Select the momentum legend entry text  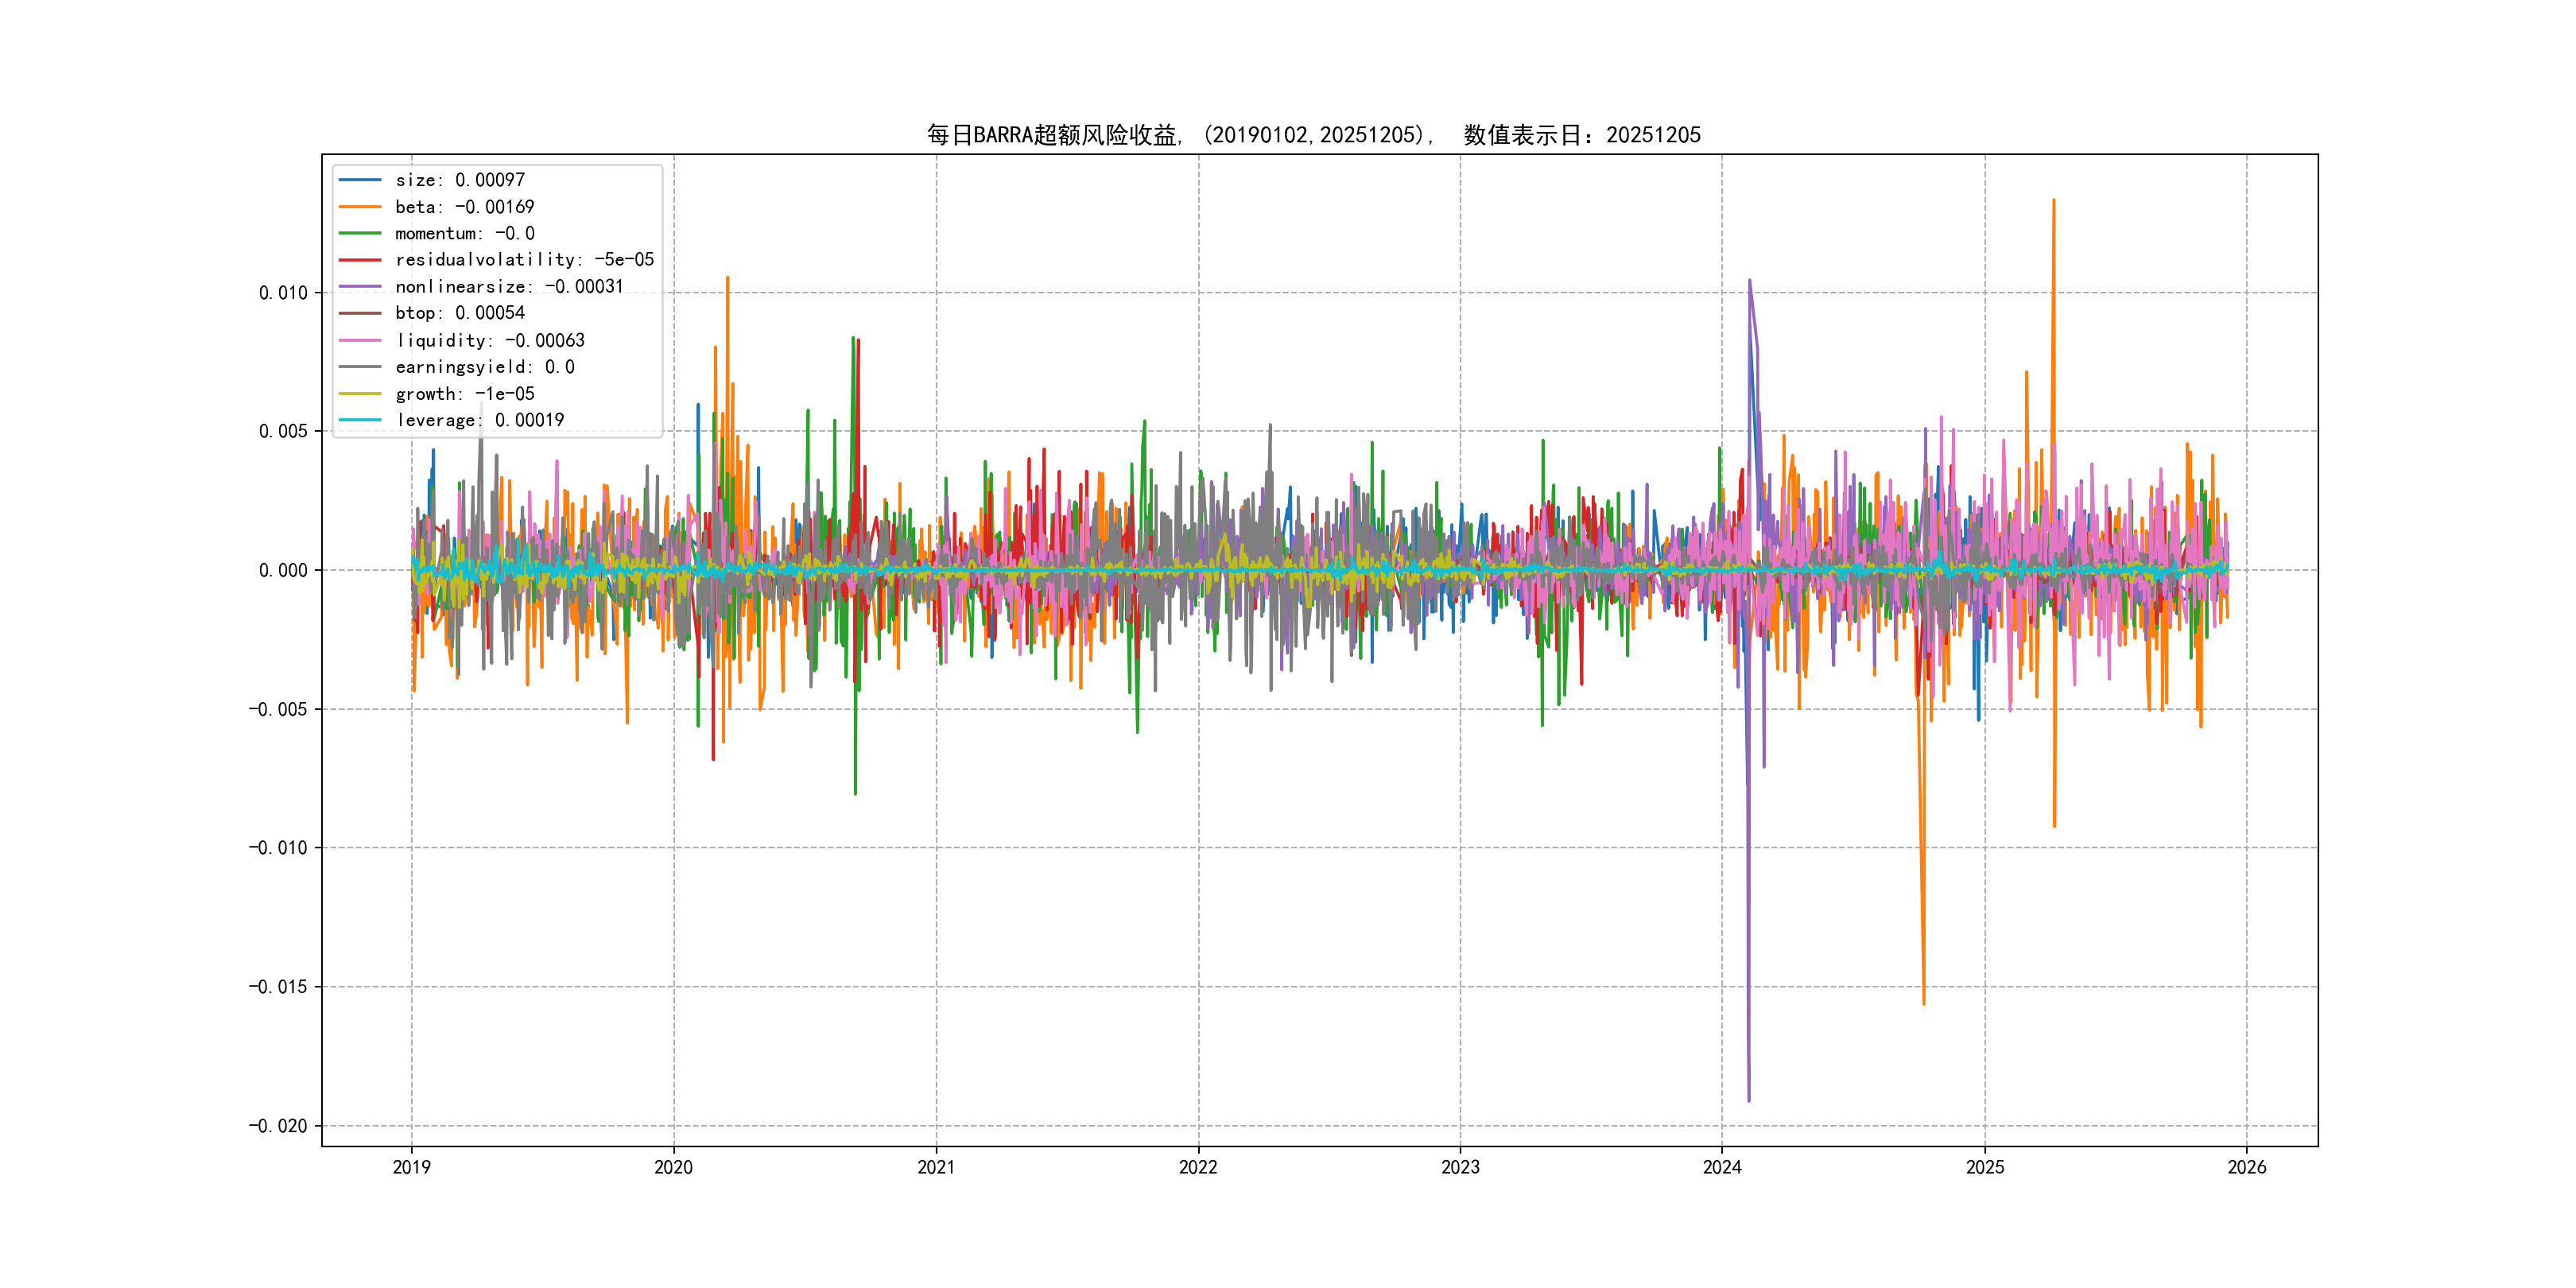click(x=464, y=233)
